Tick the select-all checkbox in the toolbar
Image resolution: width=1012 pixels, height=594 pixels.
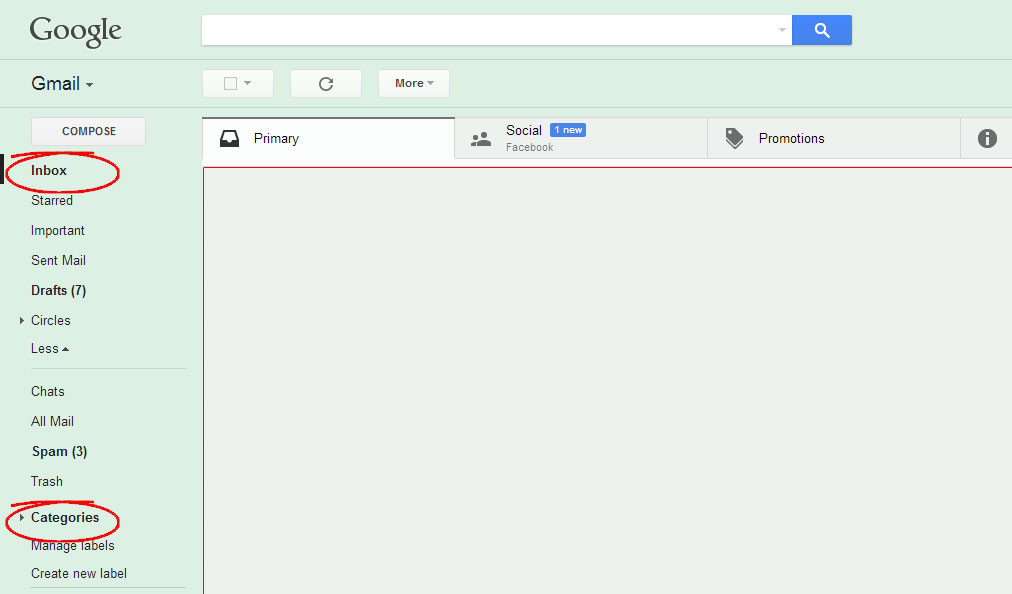tap(230, 83)
